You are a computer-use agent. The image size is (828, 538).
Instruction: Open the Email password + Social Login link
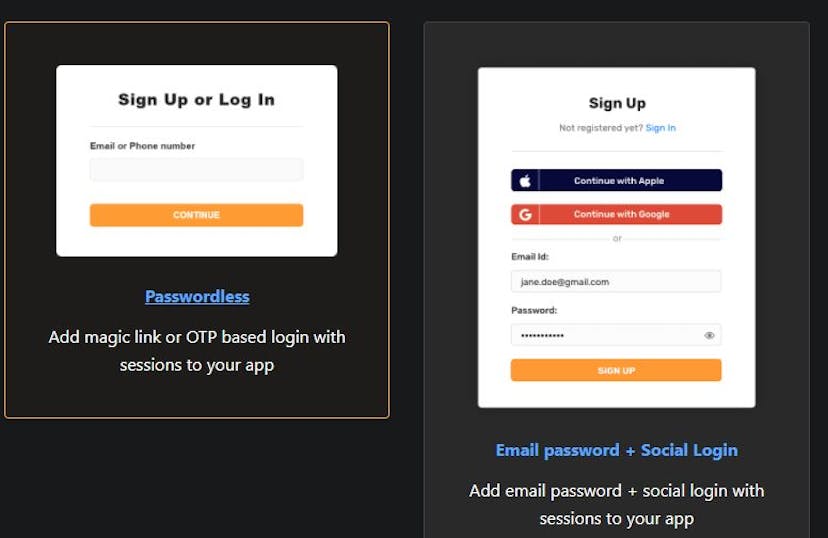click(x=616, y=450)
